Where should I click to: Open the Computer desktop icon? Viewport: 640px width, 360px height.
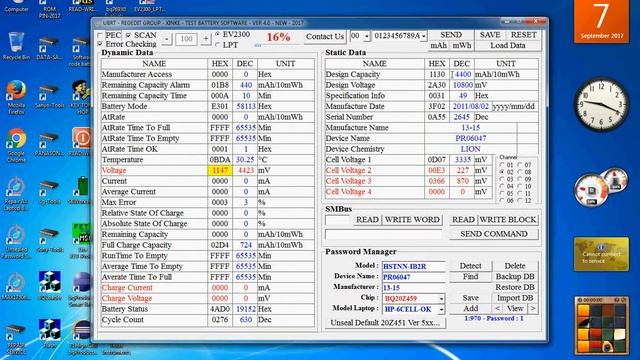16,6
